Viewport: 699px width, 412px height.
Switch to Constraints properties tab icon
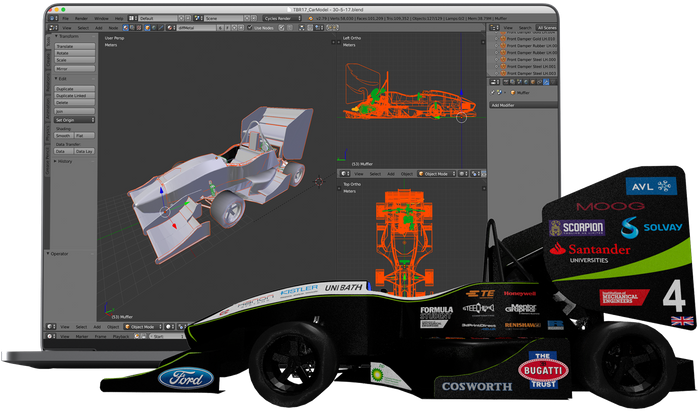[539, 82]
